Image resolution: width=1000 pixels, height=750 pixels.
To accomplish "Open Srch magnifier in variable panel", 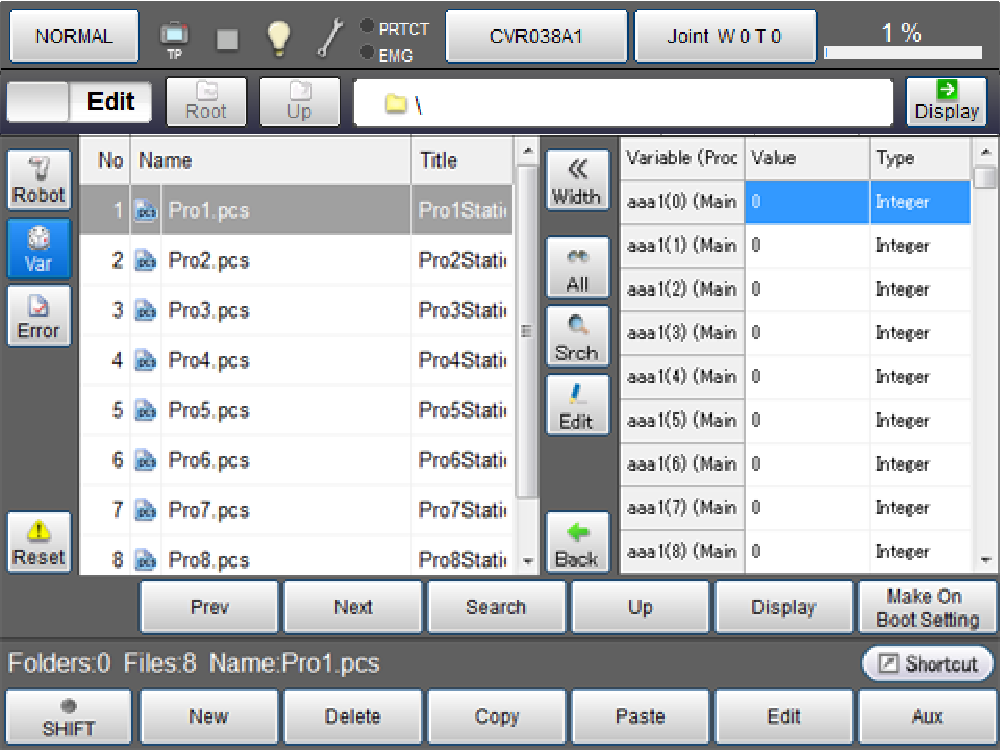I will click(576, 338).
